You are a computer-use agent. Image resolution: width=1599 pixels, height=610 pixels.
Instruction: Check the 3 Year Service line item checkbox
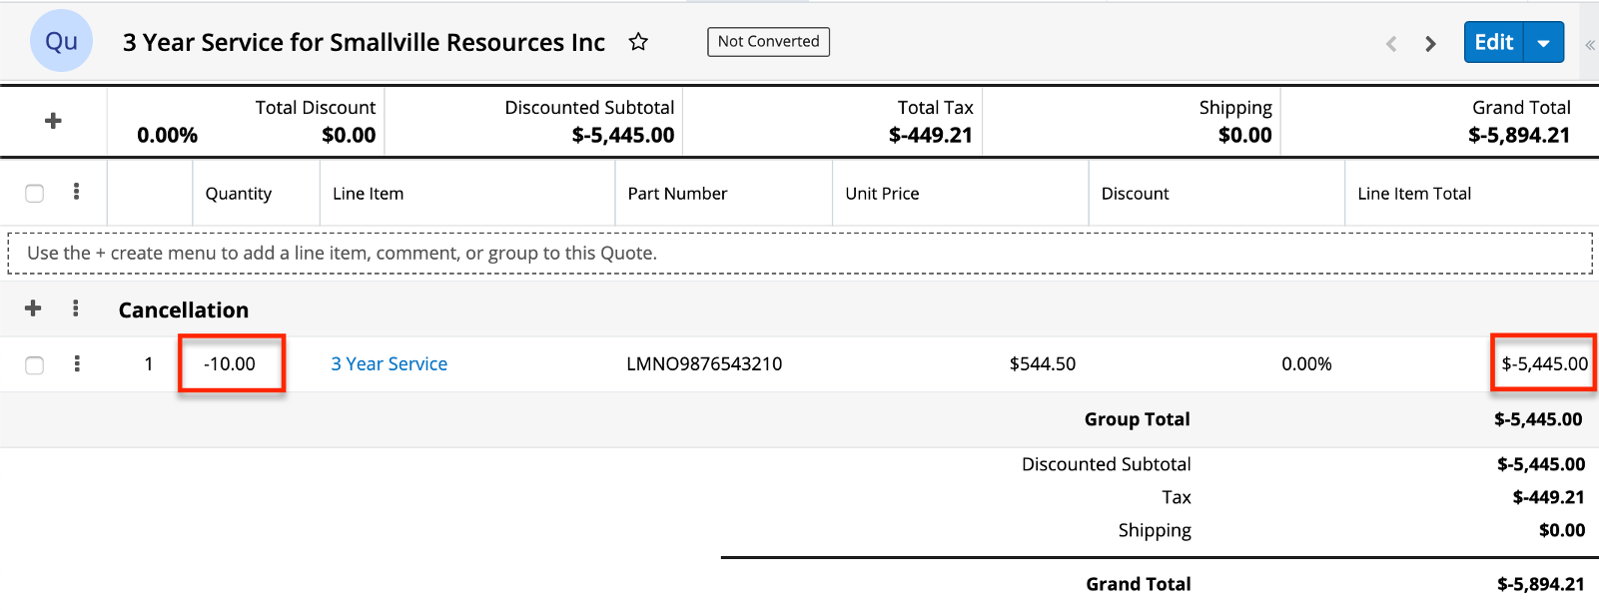[34, 365]
